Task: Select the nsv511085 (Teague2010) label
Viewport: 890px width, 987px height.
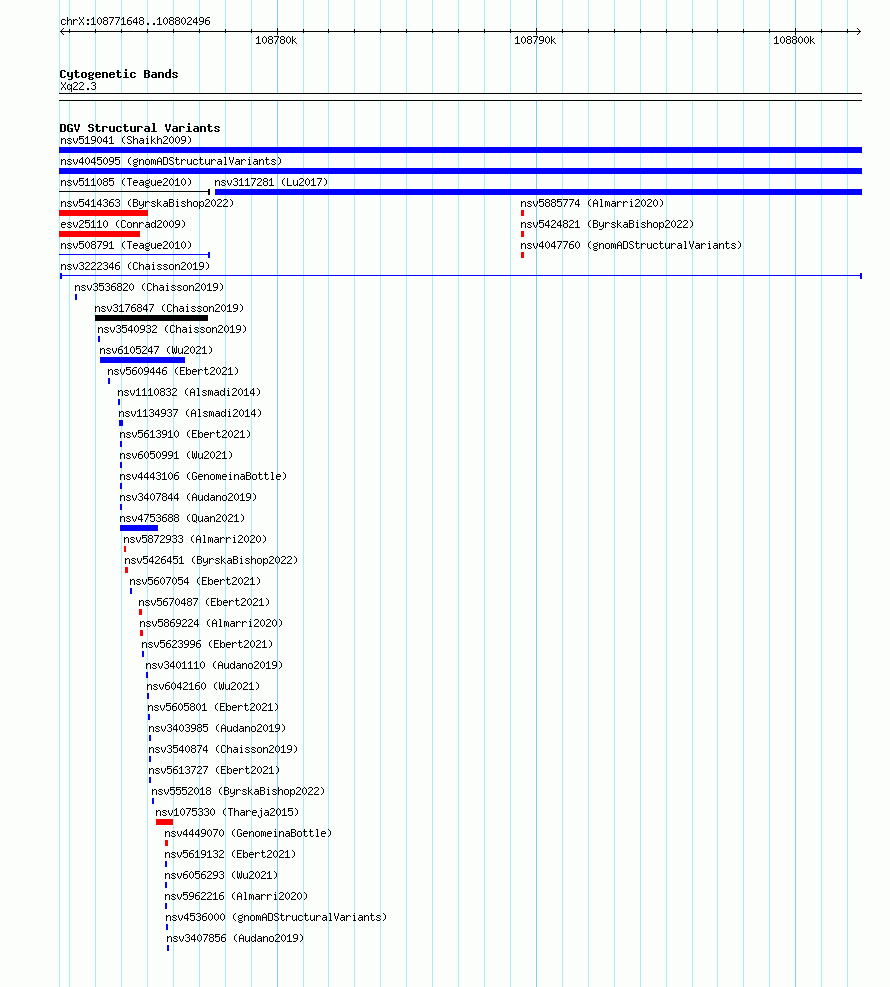Action: coord(126,183)
